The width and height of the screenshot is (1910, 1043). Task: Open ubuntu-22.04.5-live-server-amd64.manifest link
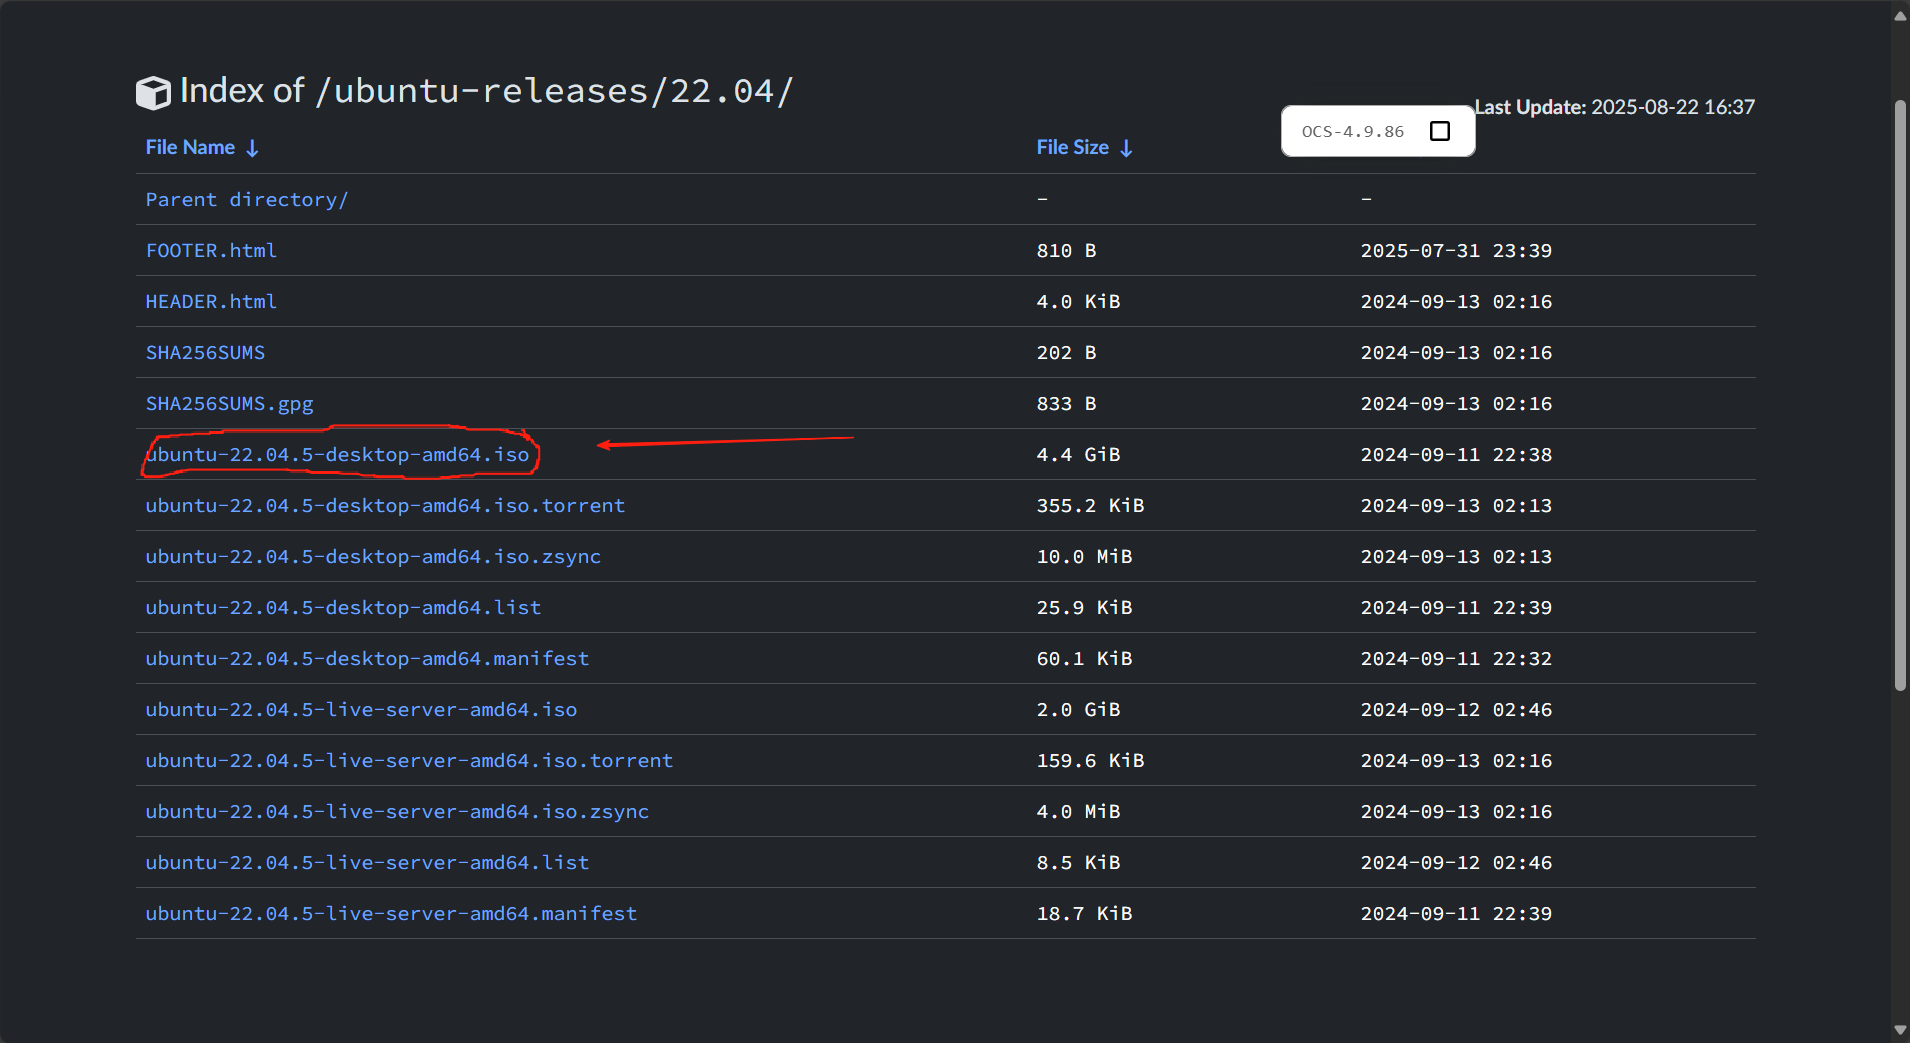click(391, 913)
